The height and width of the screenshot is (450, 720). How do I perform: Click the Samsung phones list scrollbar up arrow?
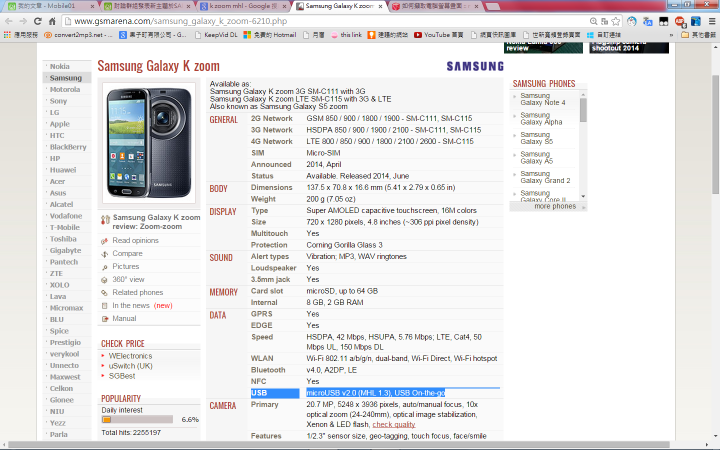point(583,94)
